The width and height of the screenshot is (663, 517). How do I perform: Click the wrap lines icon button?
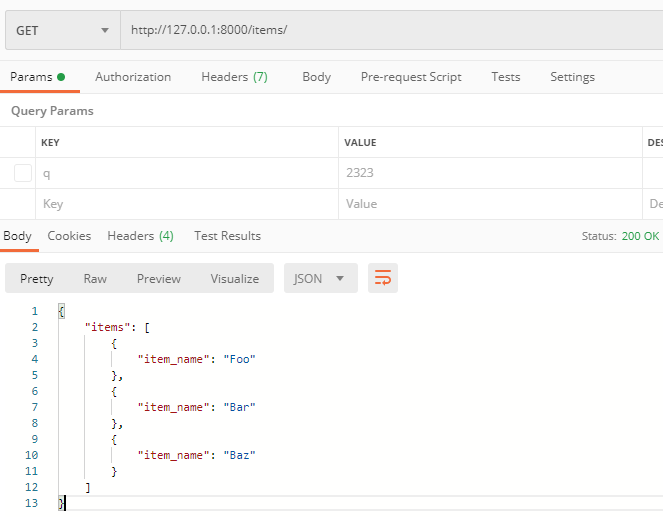click(x=383, y=278)
